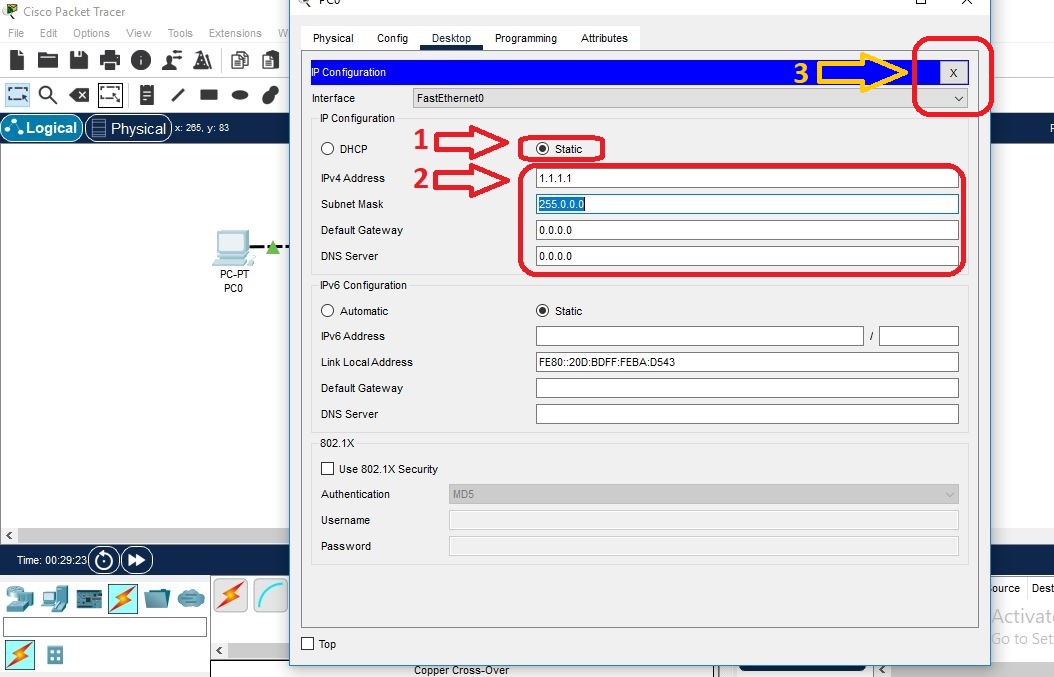Switch IPv4 addressing to DHCP
The image size is (1054, 677).
point(327,147)
